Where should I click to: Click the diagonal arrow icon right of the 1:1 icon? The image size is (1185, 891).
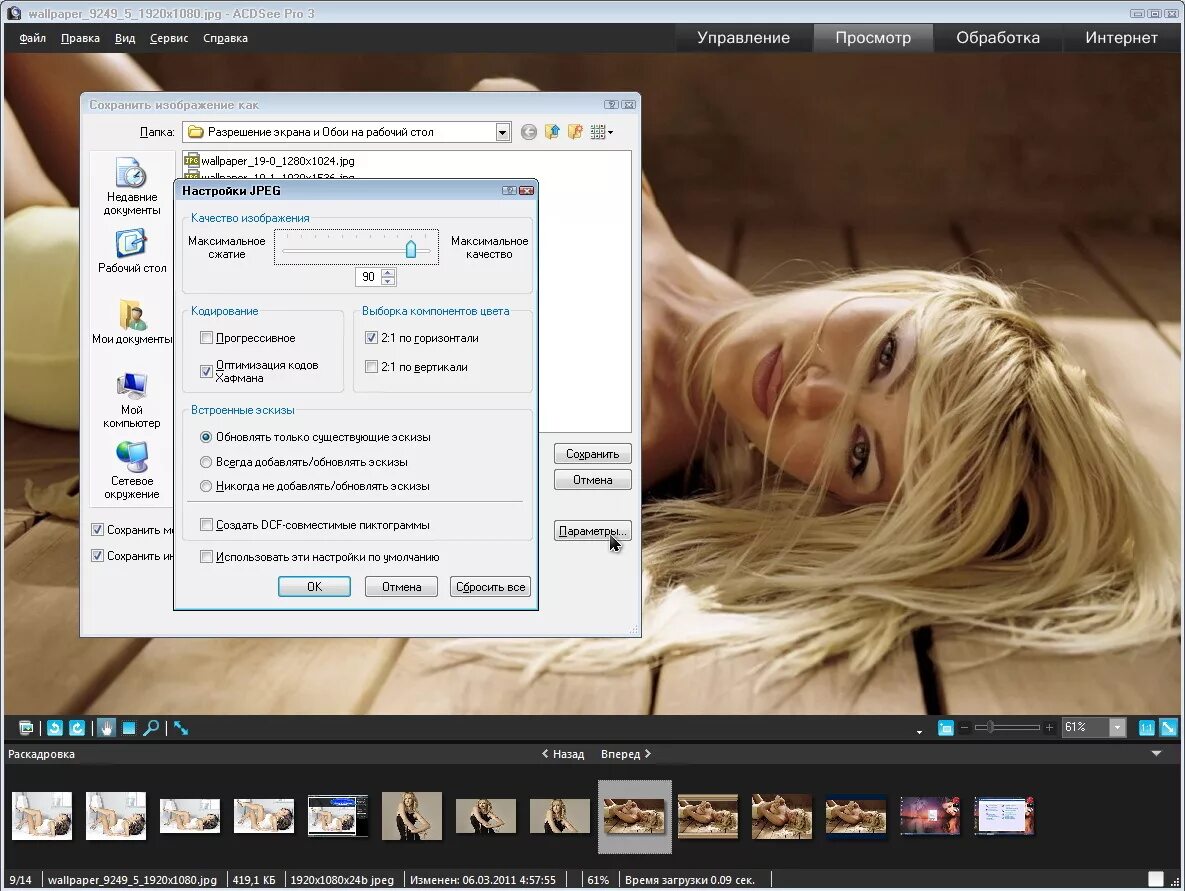[x=1168, y=728]
